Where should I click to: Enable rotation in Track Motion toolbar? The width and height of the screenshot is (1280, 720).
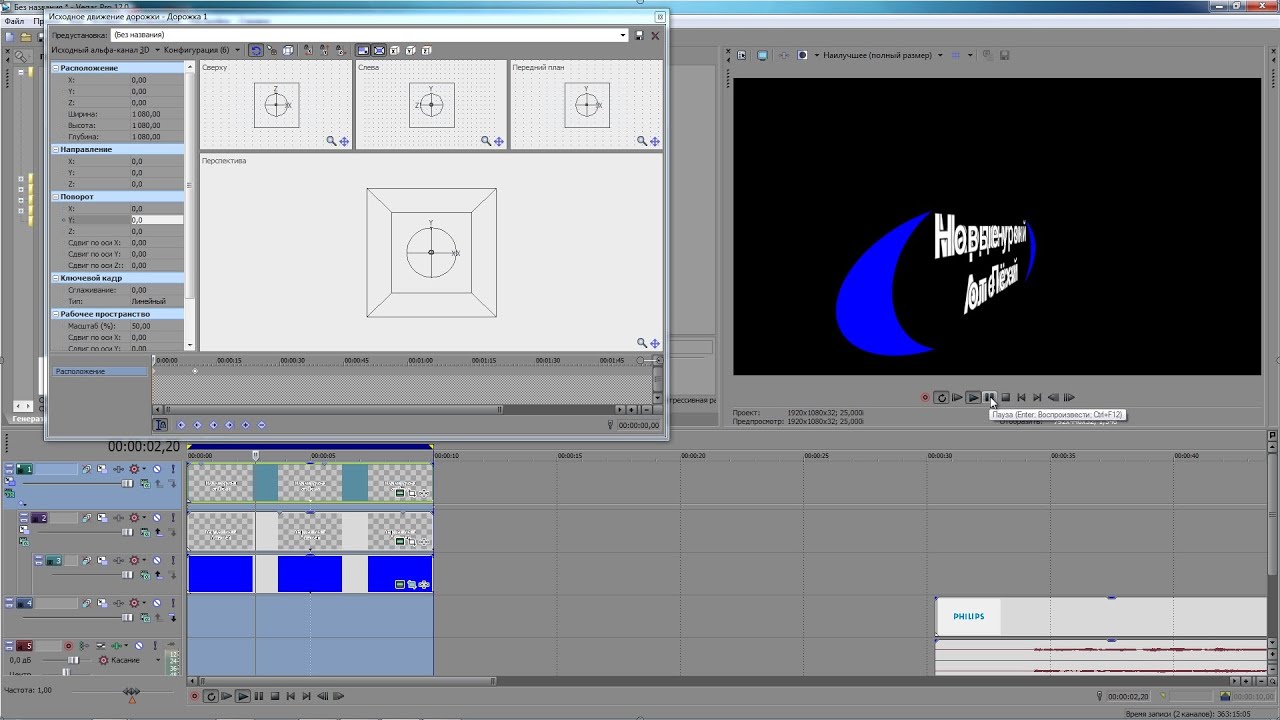[256, 50]
